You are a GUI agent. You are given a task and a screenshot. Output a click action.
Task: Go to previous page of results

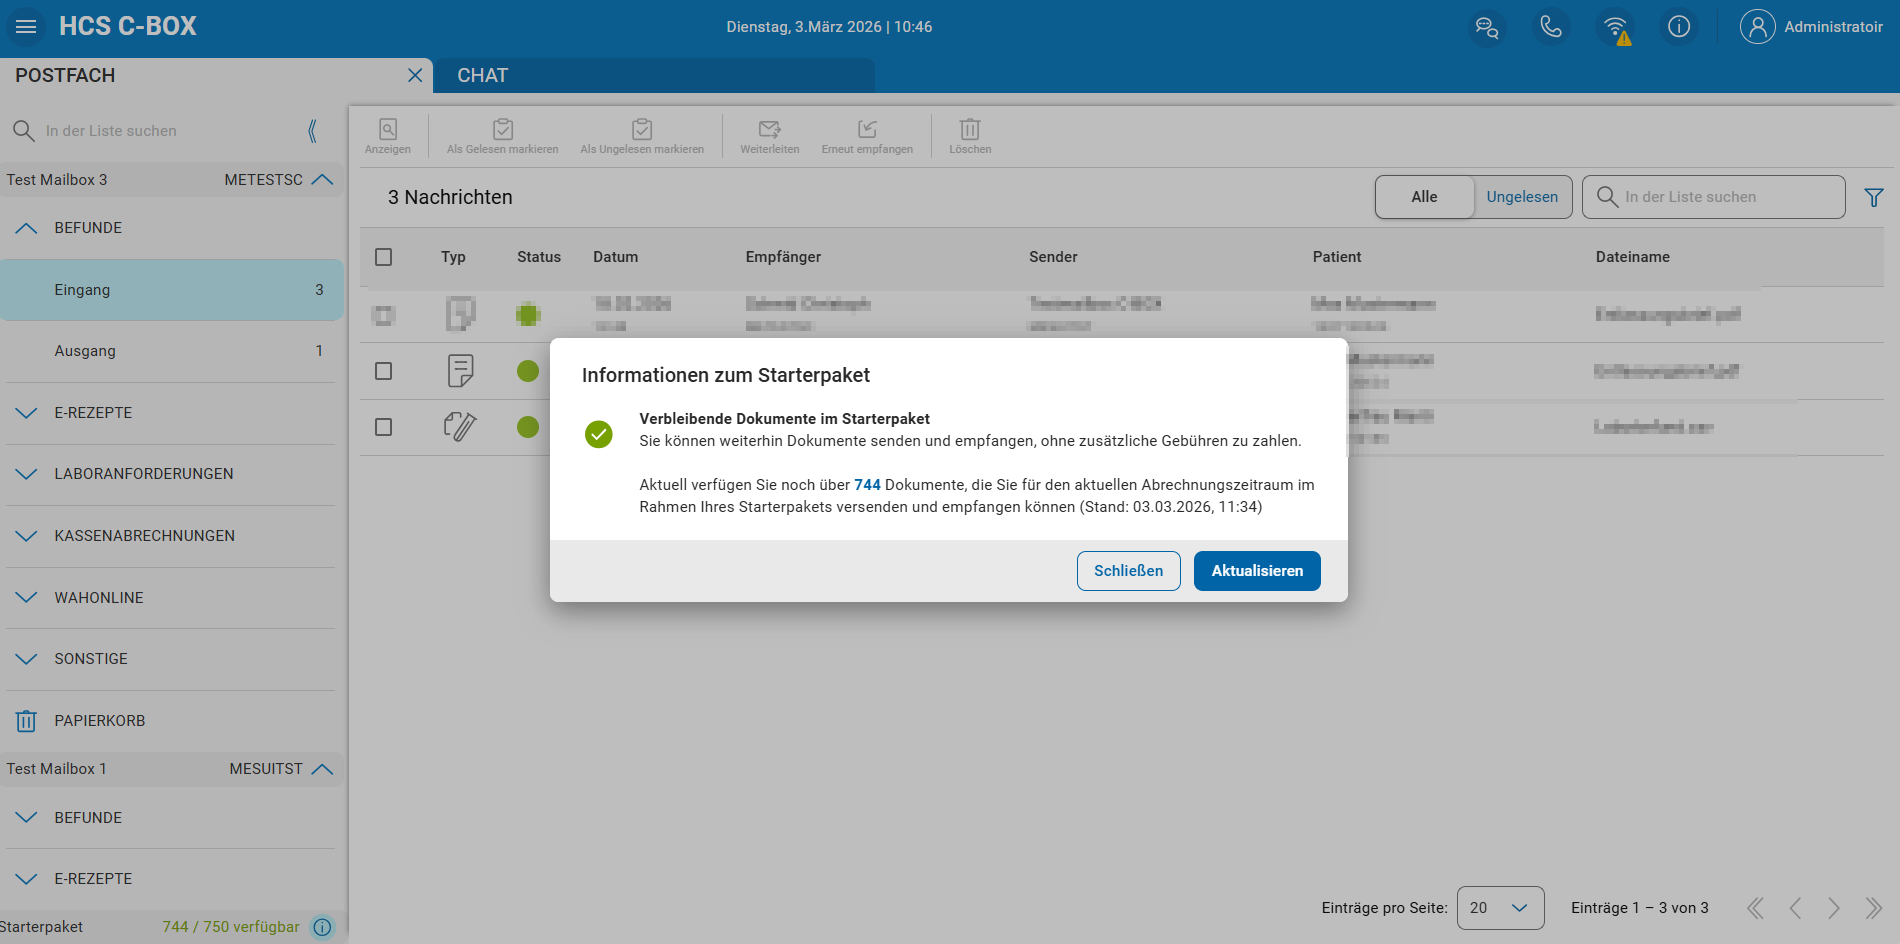coord(1795,908)
